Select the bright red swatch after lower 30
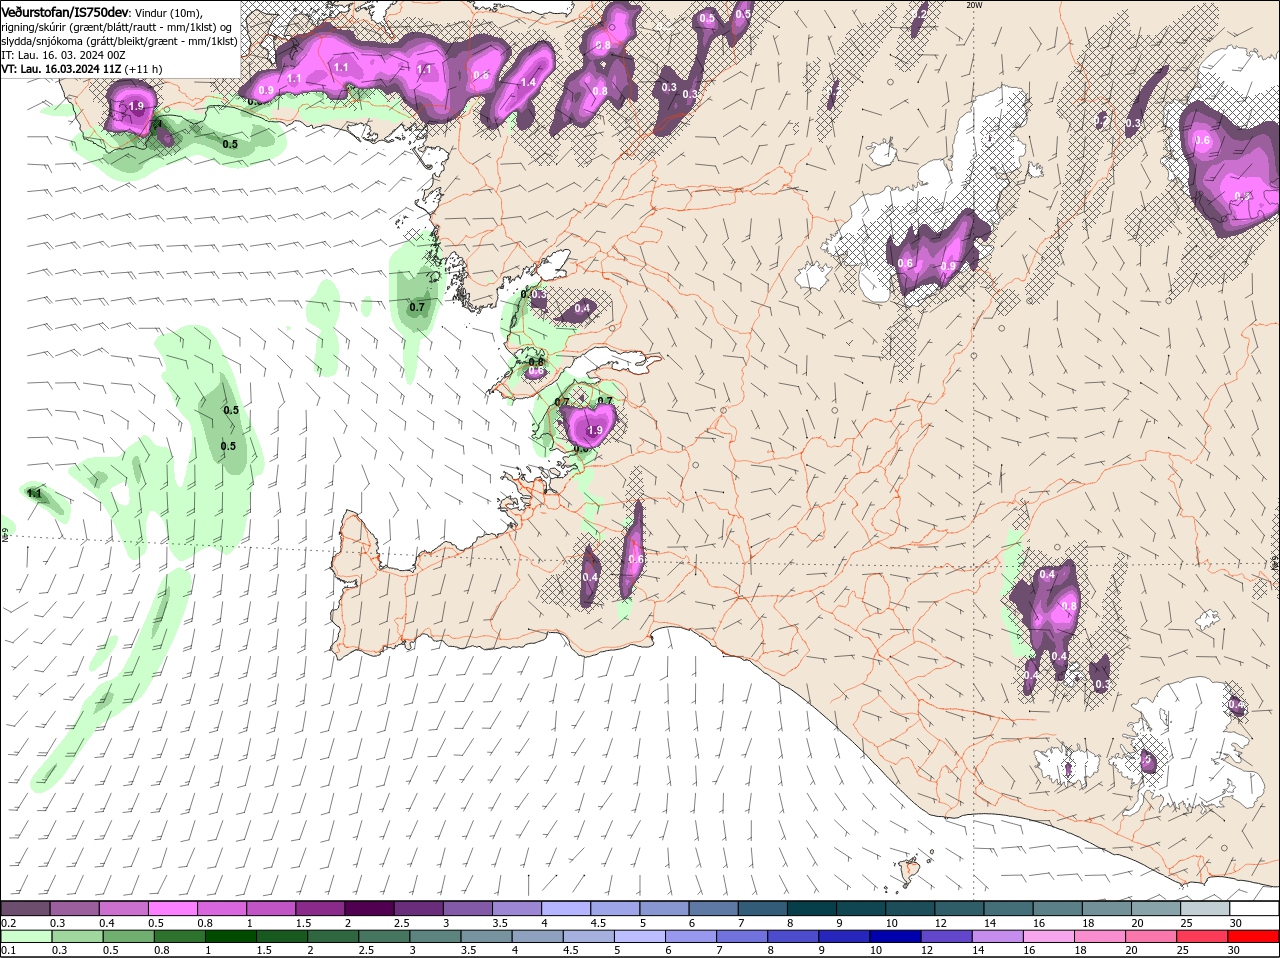This screenshot has height=958, width=1280. coord(1255,936)
